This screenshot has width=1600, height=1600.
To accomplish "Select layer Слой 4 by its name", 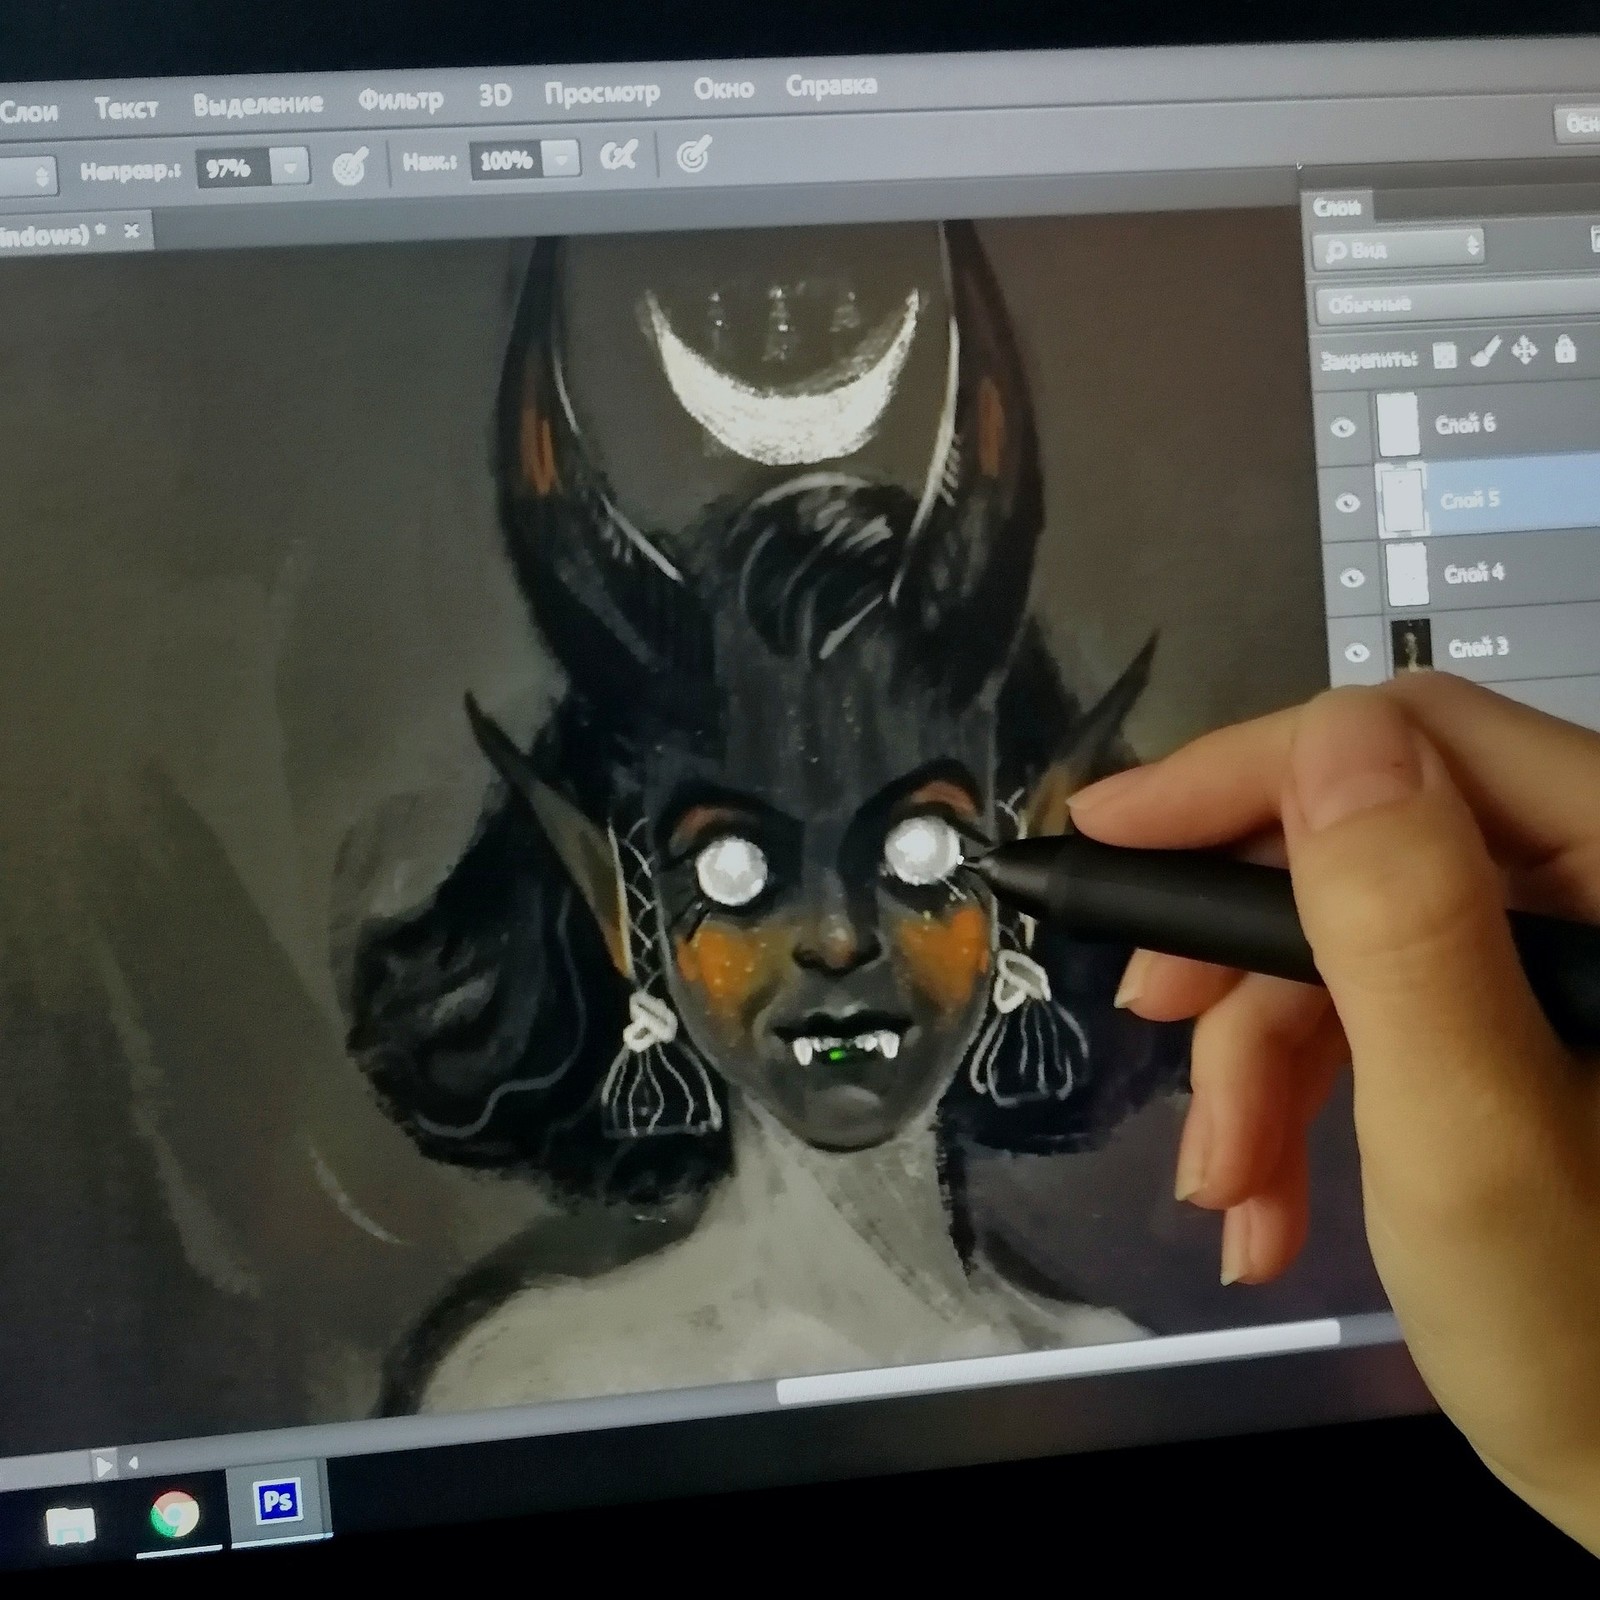I will pyautogui.click(x=1474, y=573).
